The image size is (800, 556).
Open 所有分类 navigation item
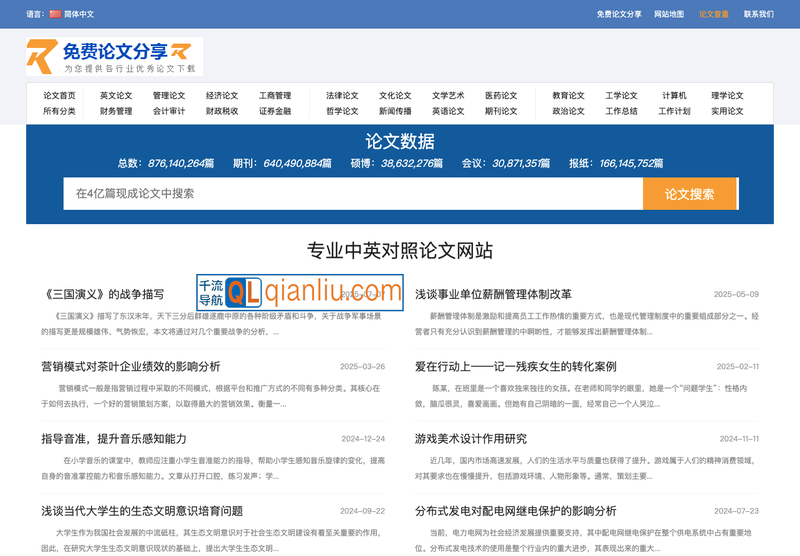[x=59, y=111]
